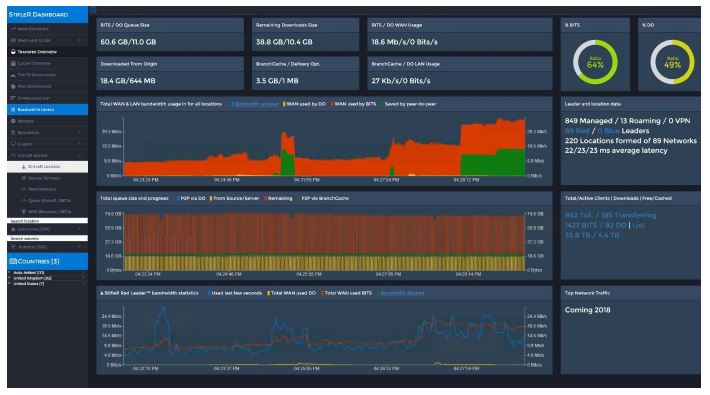Viewport: 710px width, 395px height.
Task: Click the Countries (3) map icon
Action: point(13,261)
